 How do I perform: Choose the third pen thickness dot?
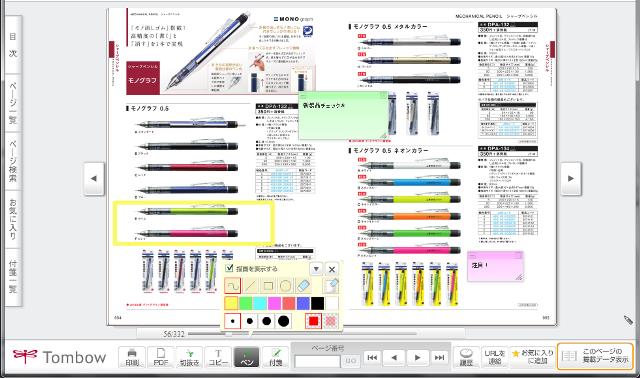tap(267, 321)
